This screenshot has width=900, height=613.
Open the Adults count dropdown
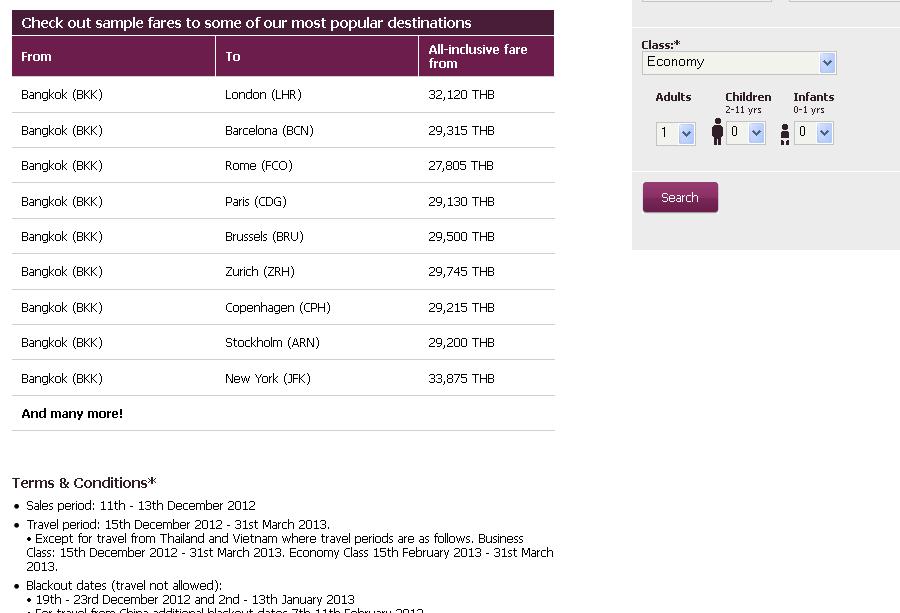click(676, 134)
